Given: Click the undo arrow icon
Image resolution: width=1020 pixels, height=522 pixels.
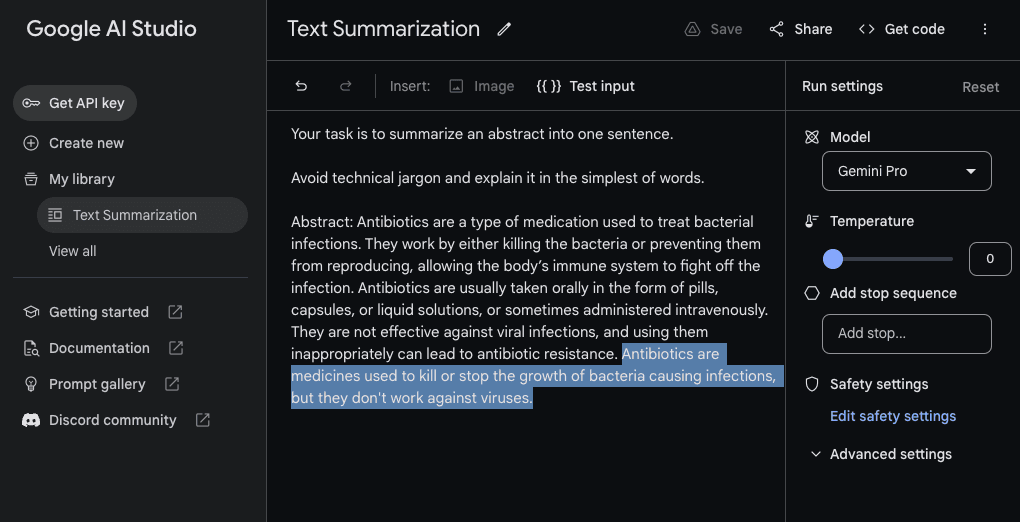Looking at the screenshot, I should (x=301, y=86).
